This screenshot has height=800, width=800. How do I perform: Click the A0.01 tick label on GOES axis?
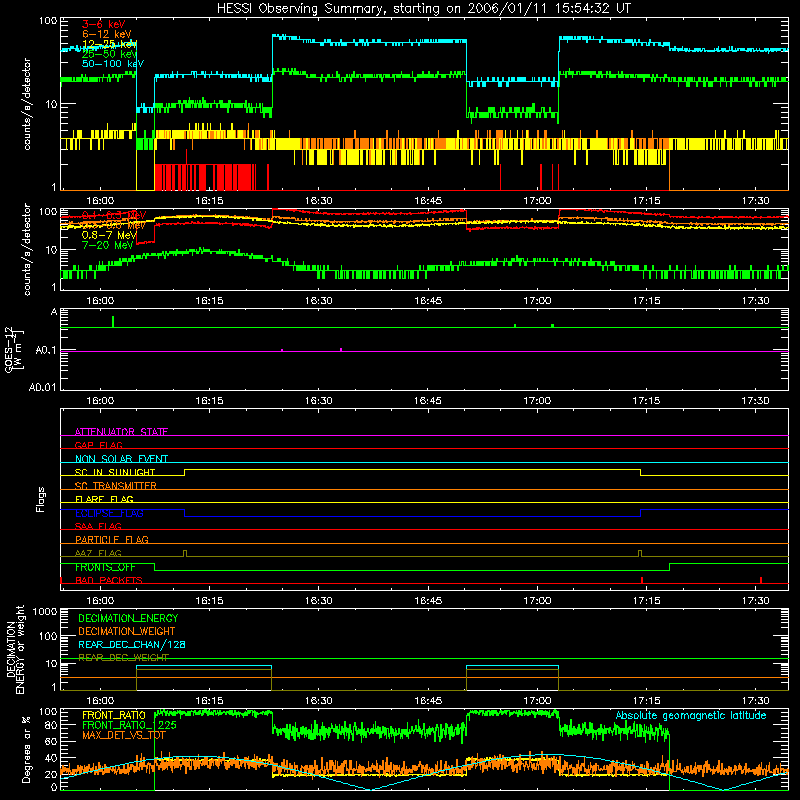[x=43, y=387]
